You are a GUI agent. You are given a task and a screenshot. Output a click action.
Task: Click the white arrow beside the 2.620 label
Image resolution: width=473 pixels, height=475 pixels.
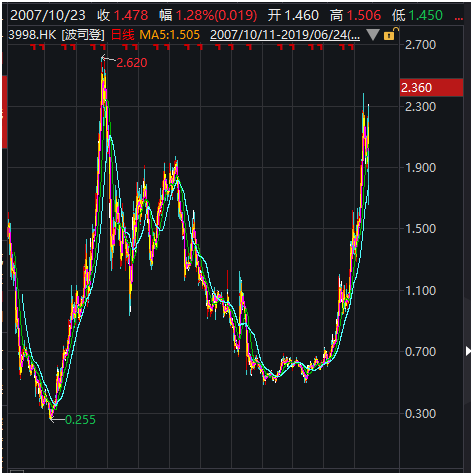click(108, 59)
